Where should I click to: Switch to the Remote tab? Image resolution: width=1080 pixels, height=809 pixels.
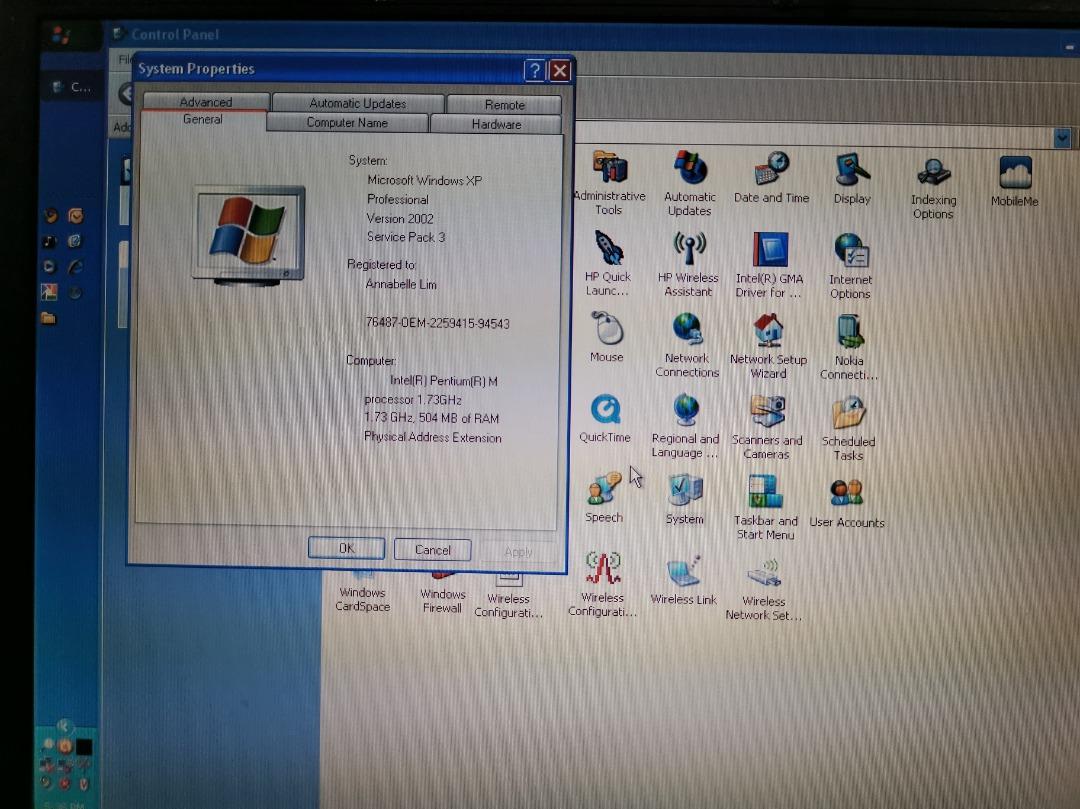click(505, 102)
